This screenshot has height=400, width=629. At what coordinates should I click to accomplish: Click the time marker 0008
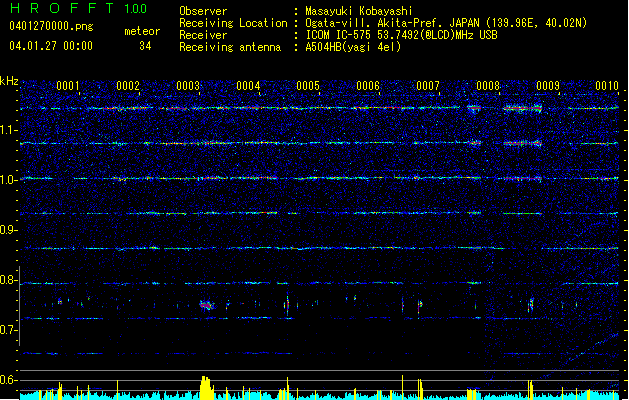[x=488, y=86]
